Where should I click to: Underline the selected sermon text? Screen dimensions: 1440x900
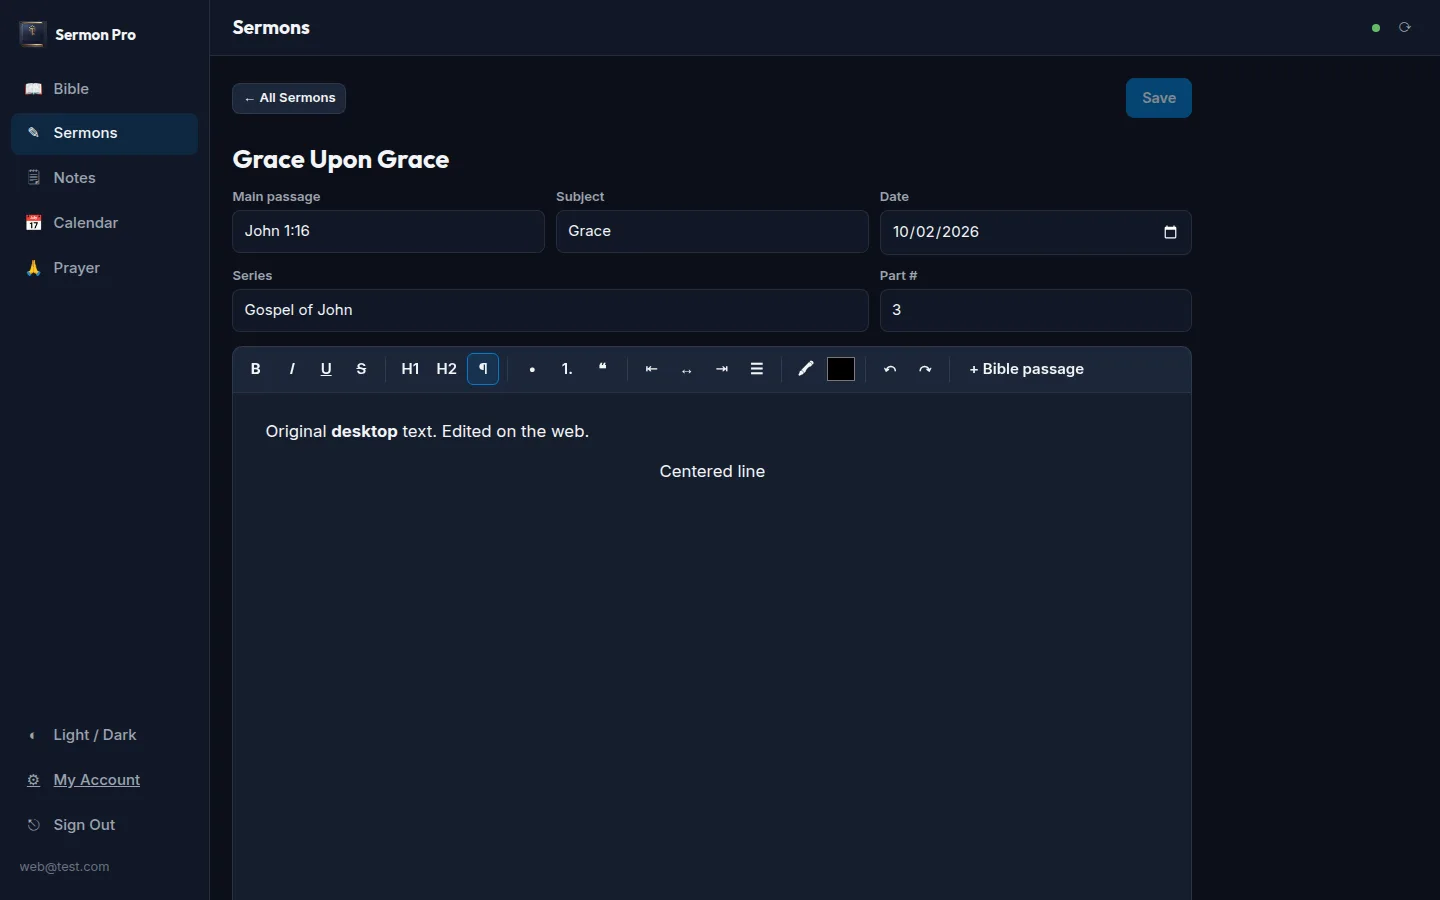(x=326, y=369)
